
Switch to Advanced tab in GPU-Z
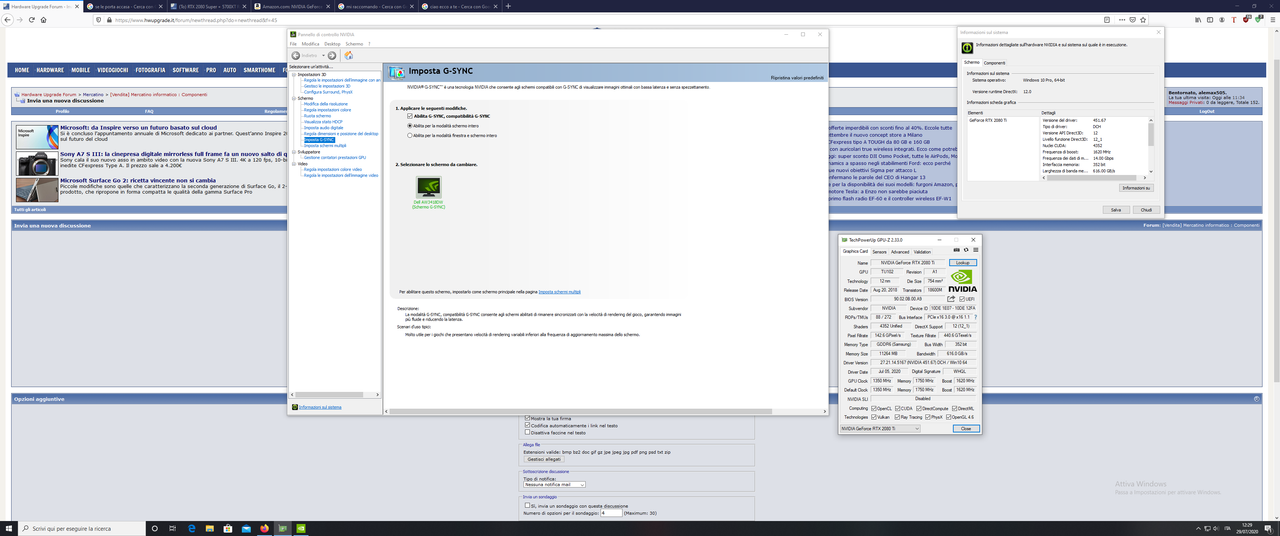pyautogui.click(x=900, y=252)
